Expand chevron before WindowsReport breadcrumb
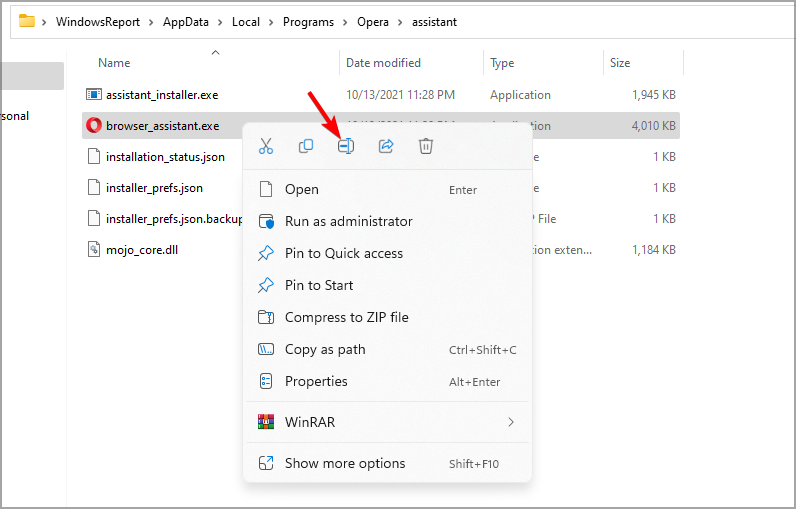The width and height of the screenshot is (796, 509). coord(45,22)
